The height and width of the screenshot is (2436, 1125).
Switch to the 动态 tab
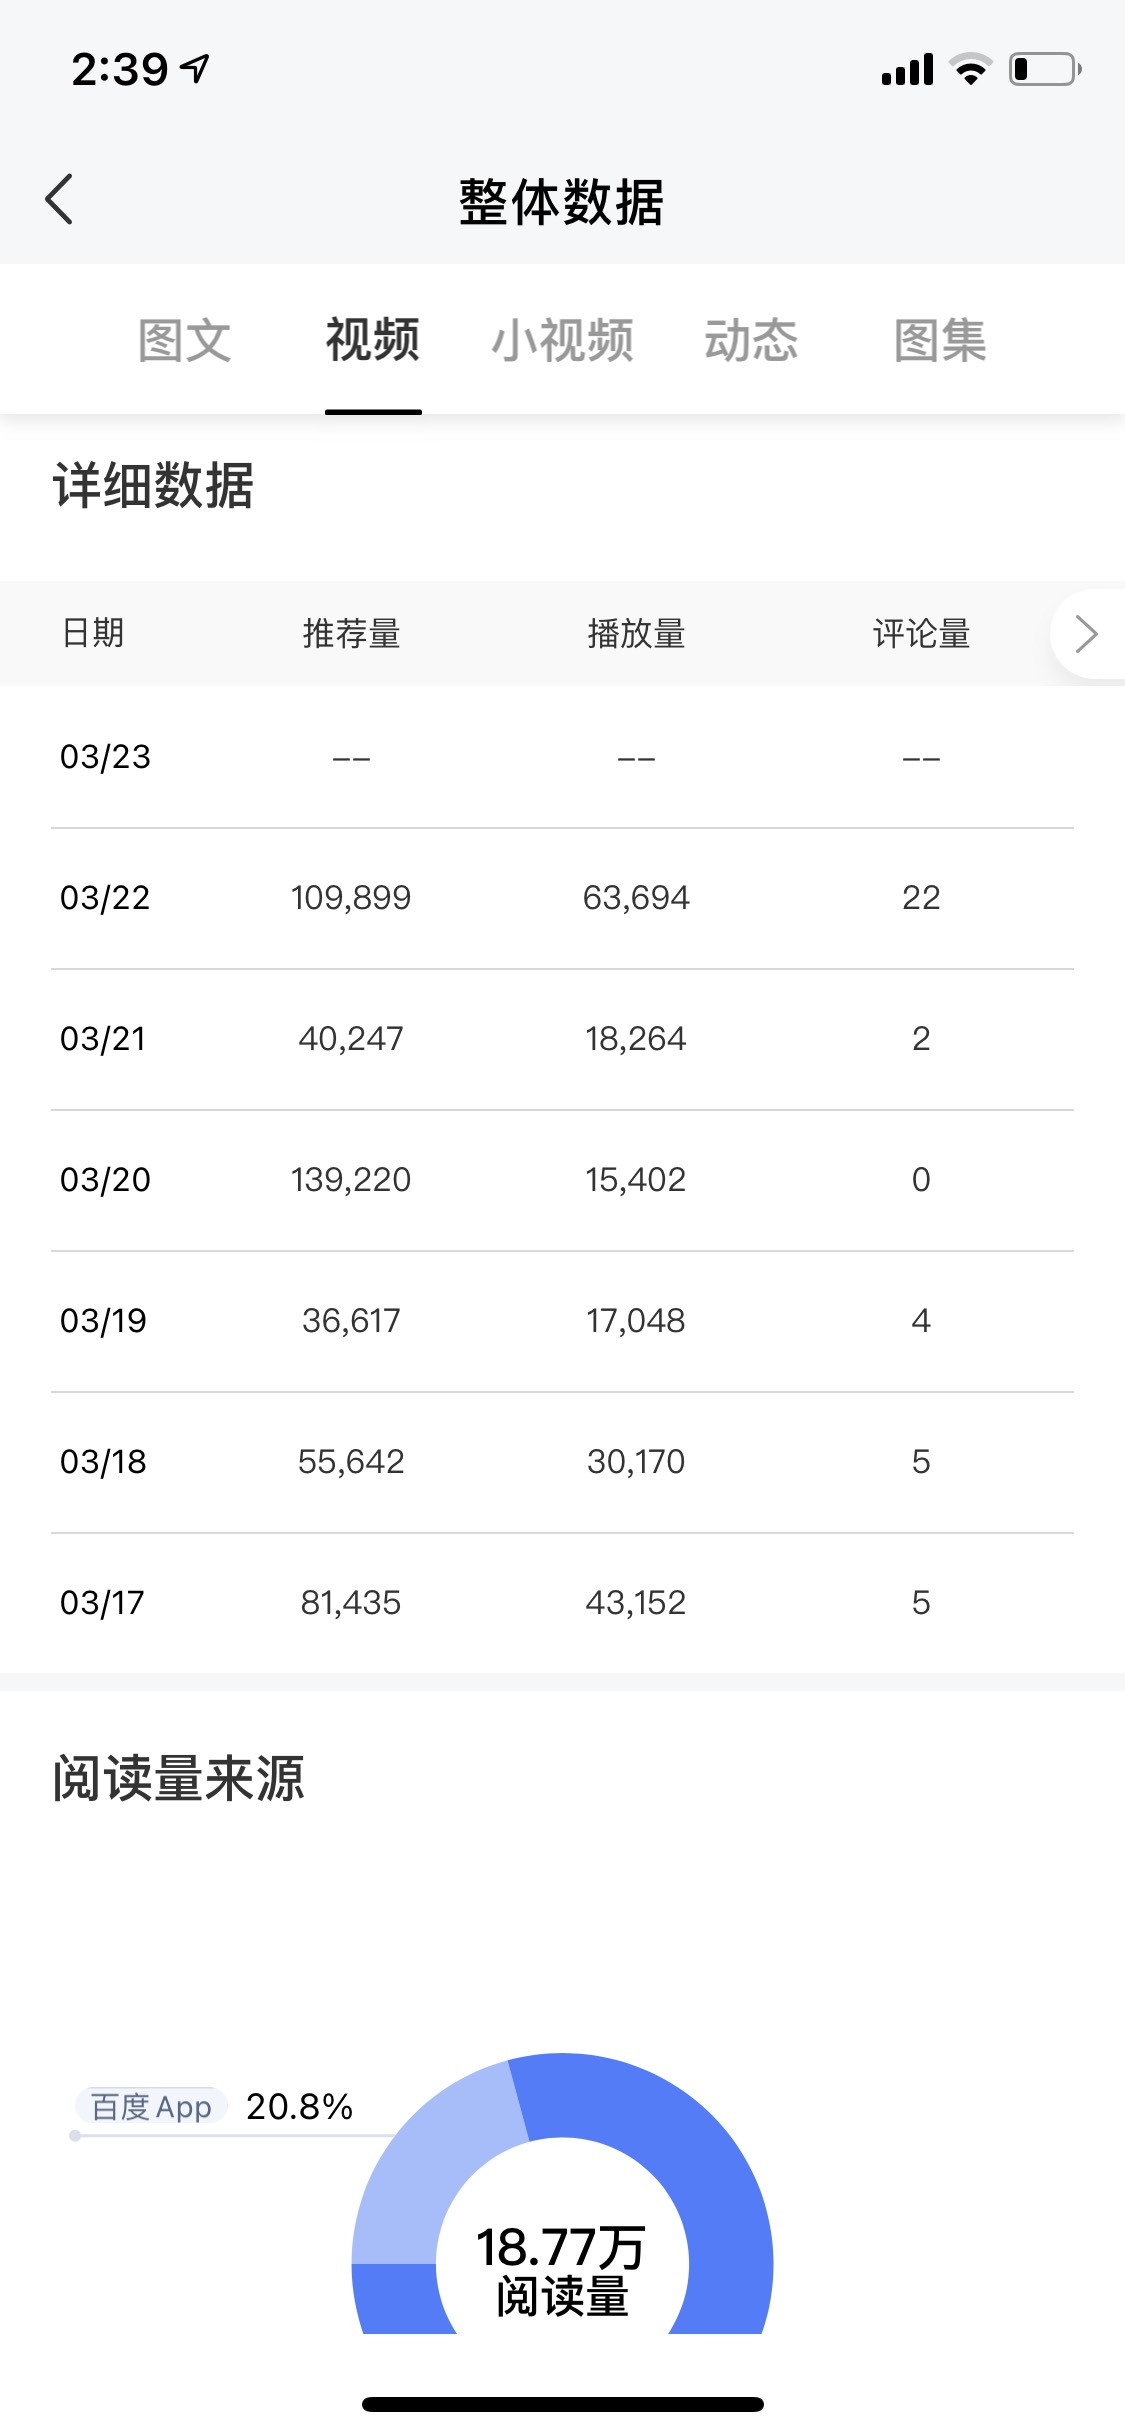751,340
